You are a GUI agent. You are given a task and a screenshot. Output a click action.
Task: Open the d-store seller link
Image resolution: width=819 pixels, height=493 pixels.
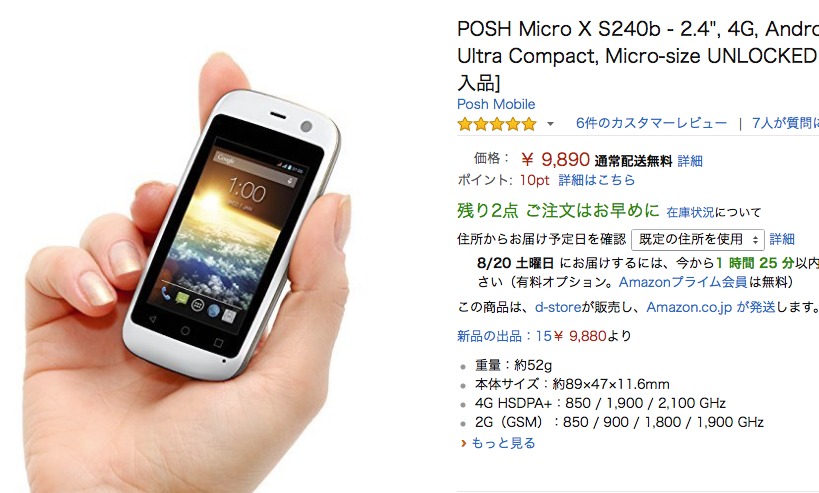click(558, 307)
